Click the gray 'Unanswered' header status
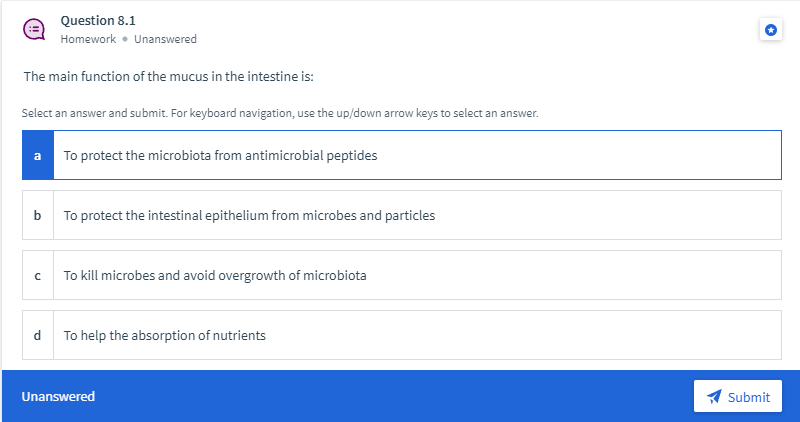Image resolution: width=800 pixels, height=422 pixels. pos(165,39)
